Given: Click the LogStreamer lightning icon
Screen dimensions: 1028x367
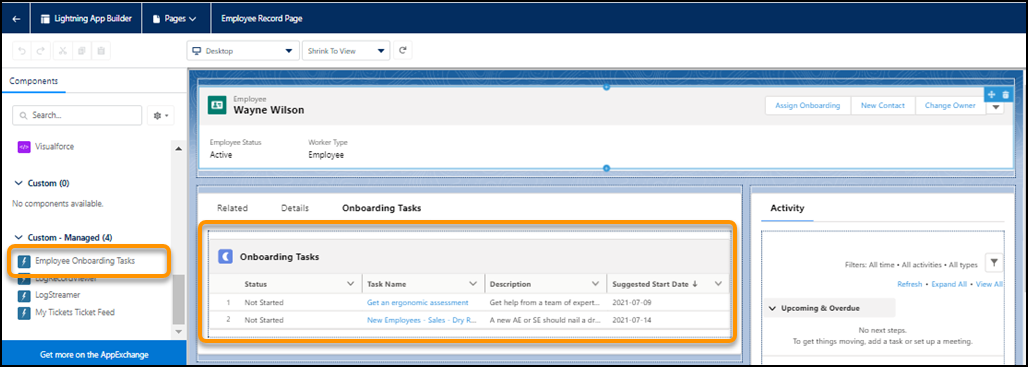Looking at the screenshot, I should [24, 296].
